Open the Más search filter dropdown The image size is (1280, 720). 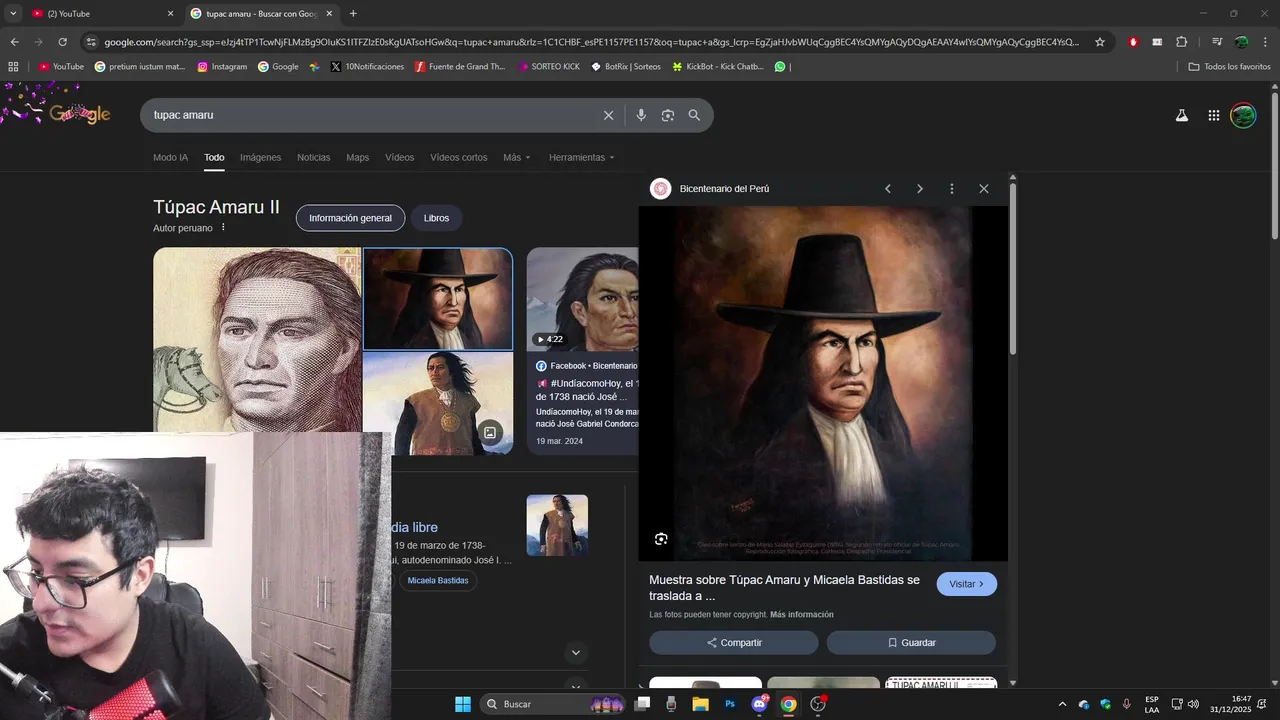pyautogui.click(x=517, y=158)
